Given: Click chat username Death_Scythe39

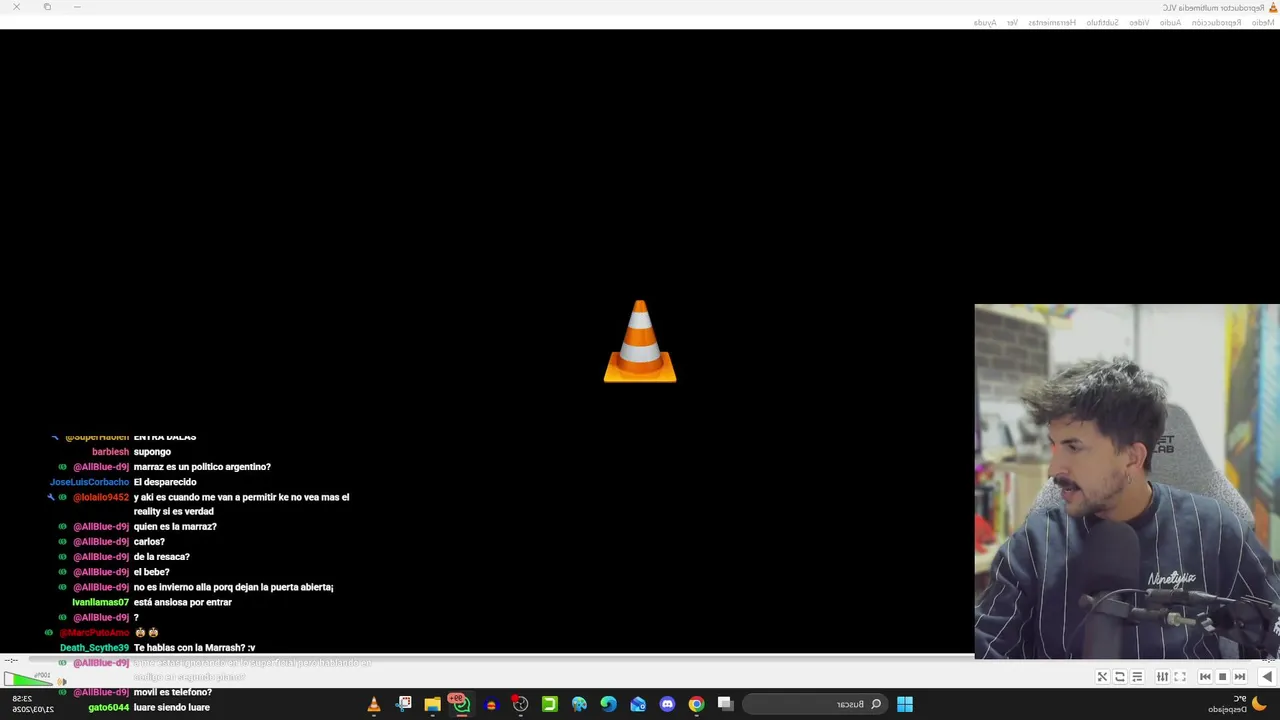Looking at the screenshot, I should coord(94,648).
